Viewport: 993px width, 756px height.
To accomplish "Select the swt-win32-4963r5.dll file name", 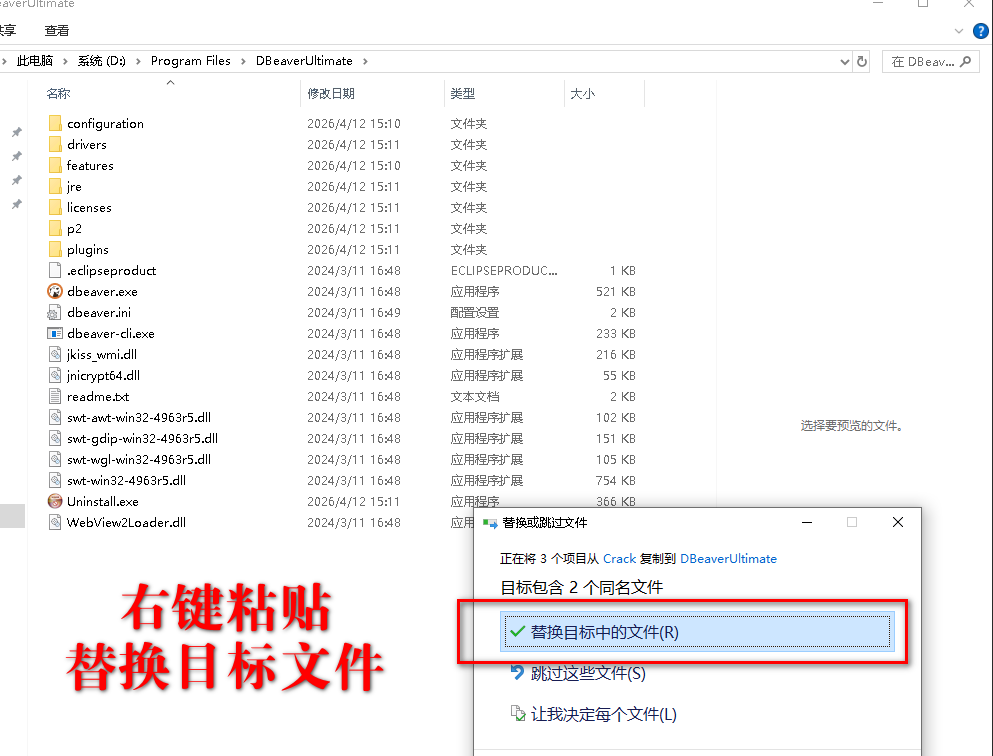I will point(126,481).
